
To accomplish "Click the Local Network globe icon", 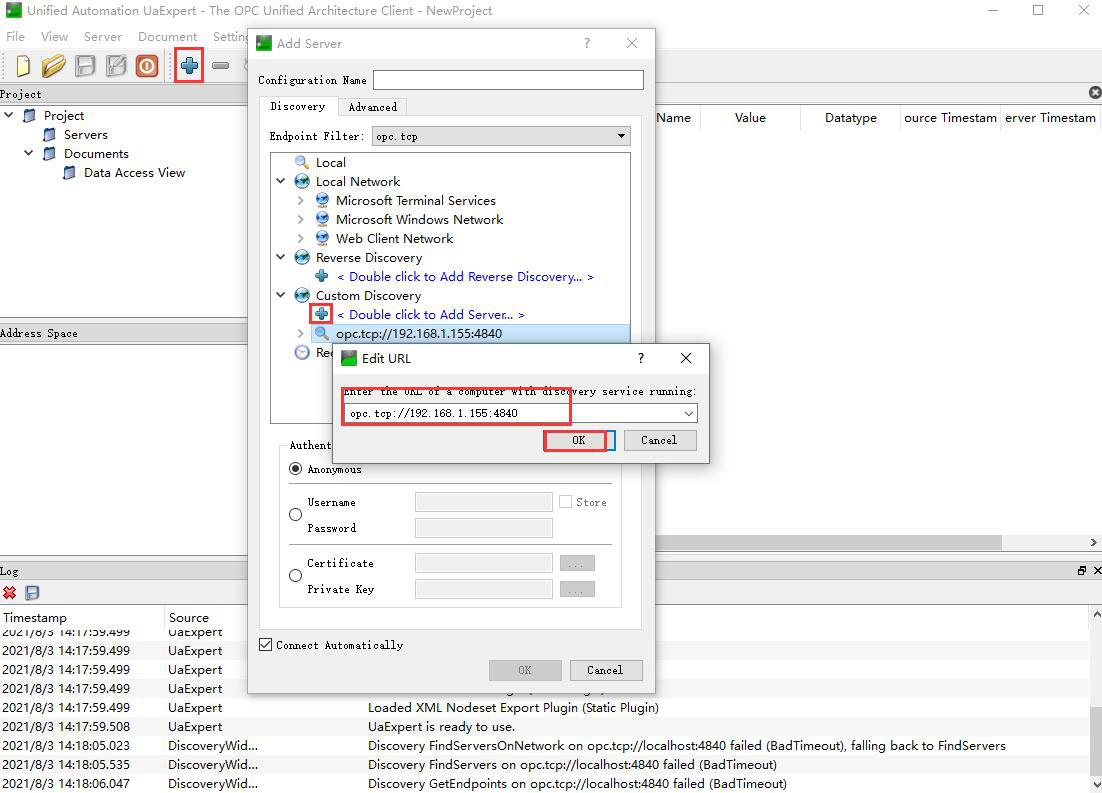I will point(302,181).
